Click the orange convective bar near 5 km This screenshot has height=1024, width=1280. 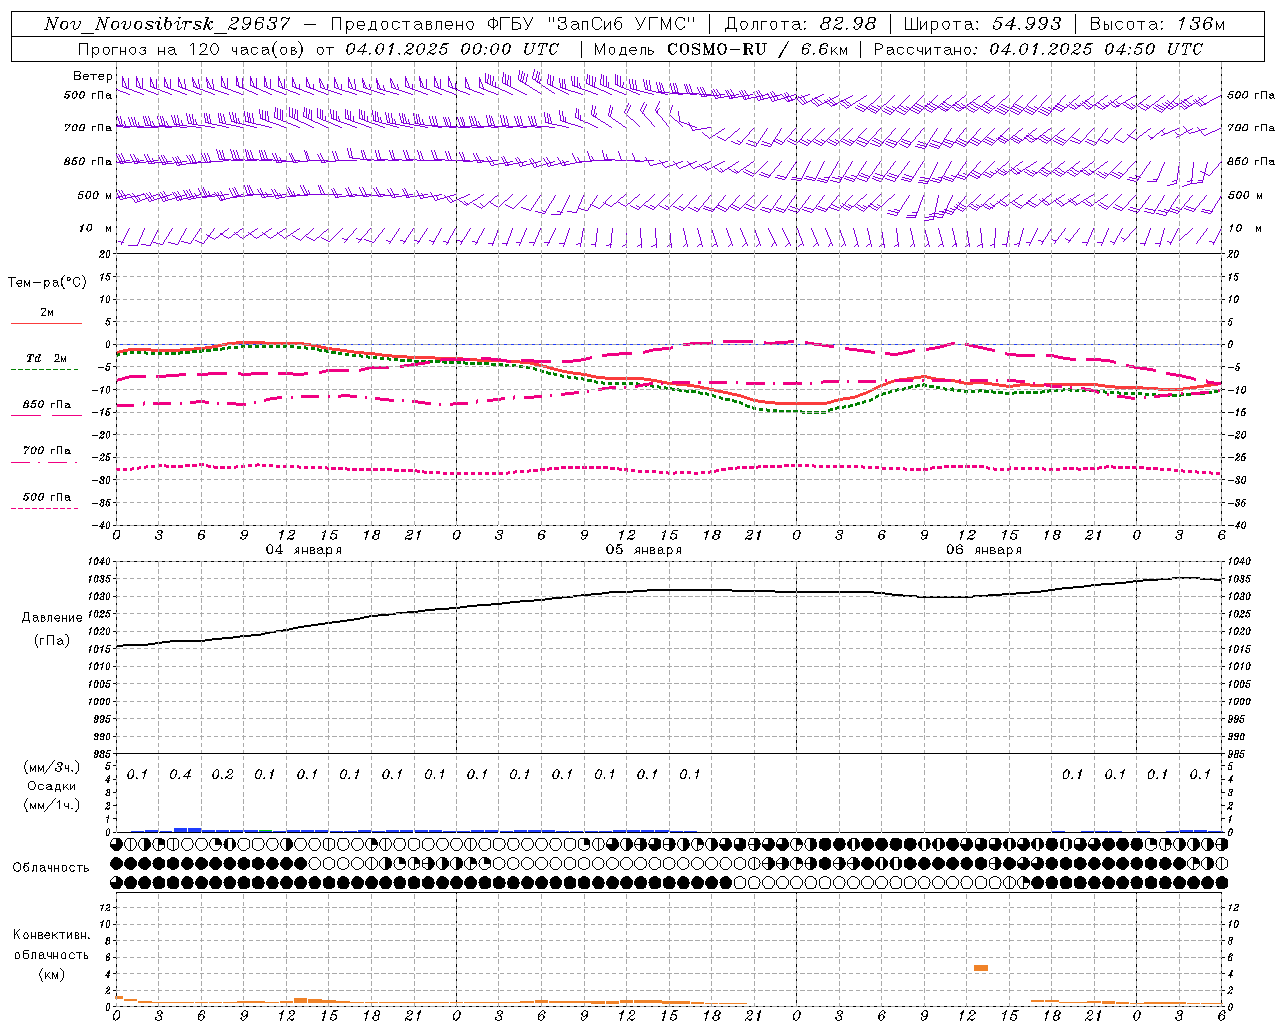coord(981,968)
